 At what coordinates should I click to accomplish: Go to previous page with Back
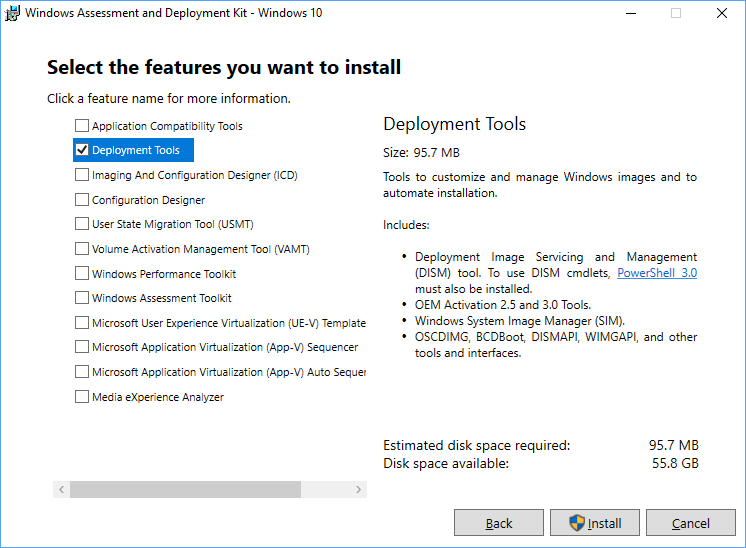click(x=499, y=523)
